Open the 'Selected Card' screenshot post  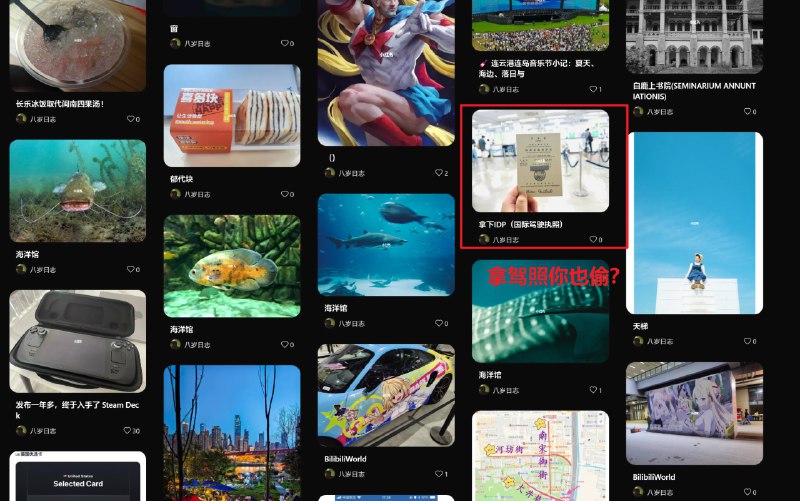click(78, 477)
